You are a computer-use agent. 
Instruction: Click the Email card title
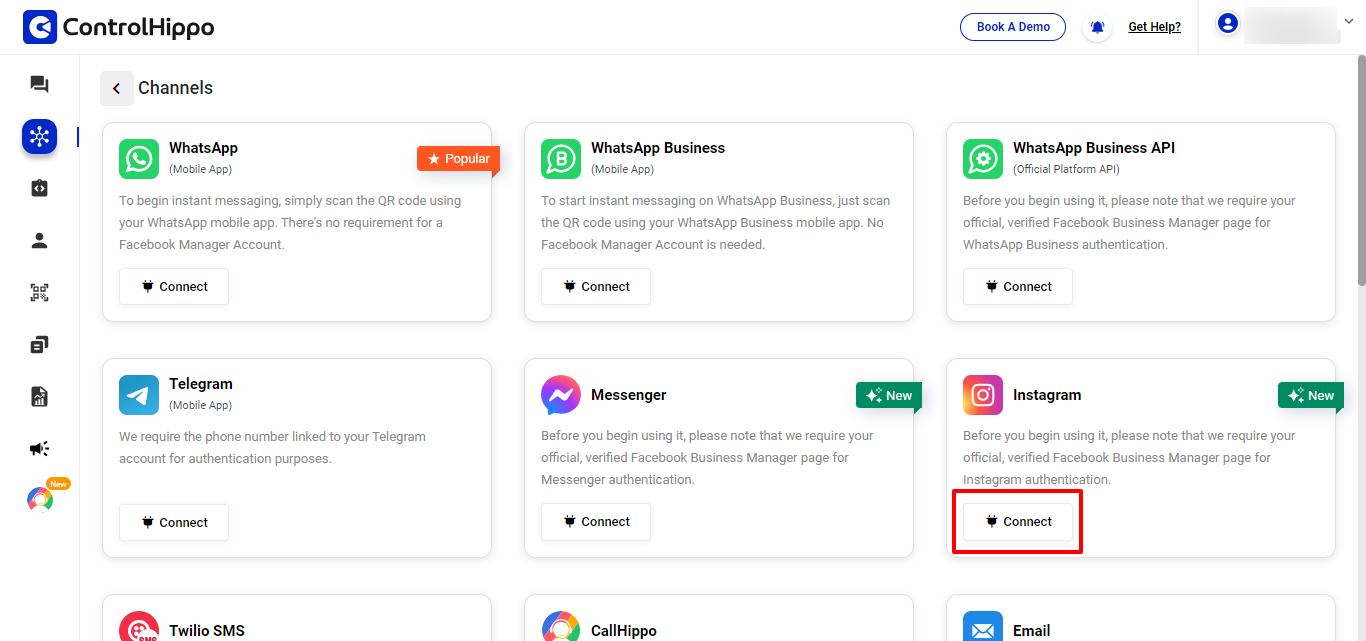point(1032,631)
